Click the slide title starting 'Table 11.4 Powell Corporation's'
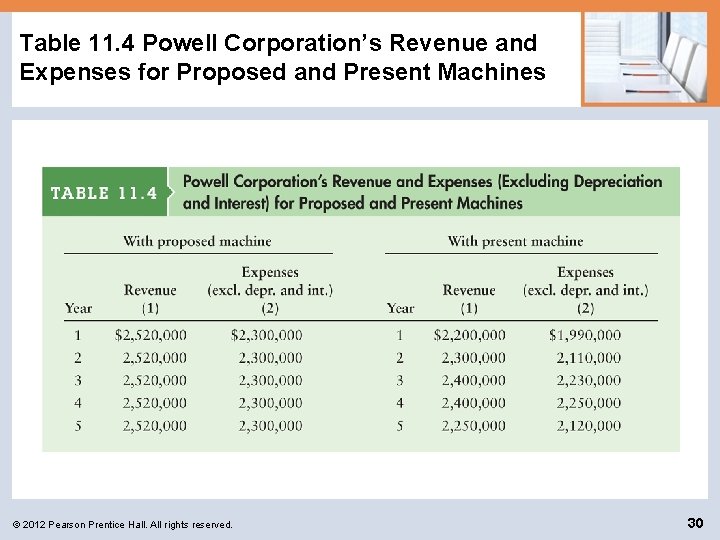Viewport: 720px width, 540px height. click(282, 57)
